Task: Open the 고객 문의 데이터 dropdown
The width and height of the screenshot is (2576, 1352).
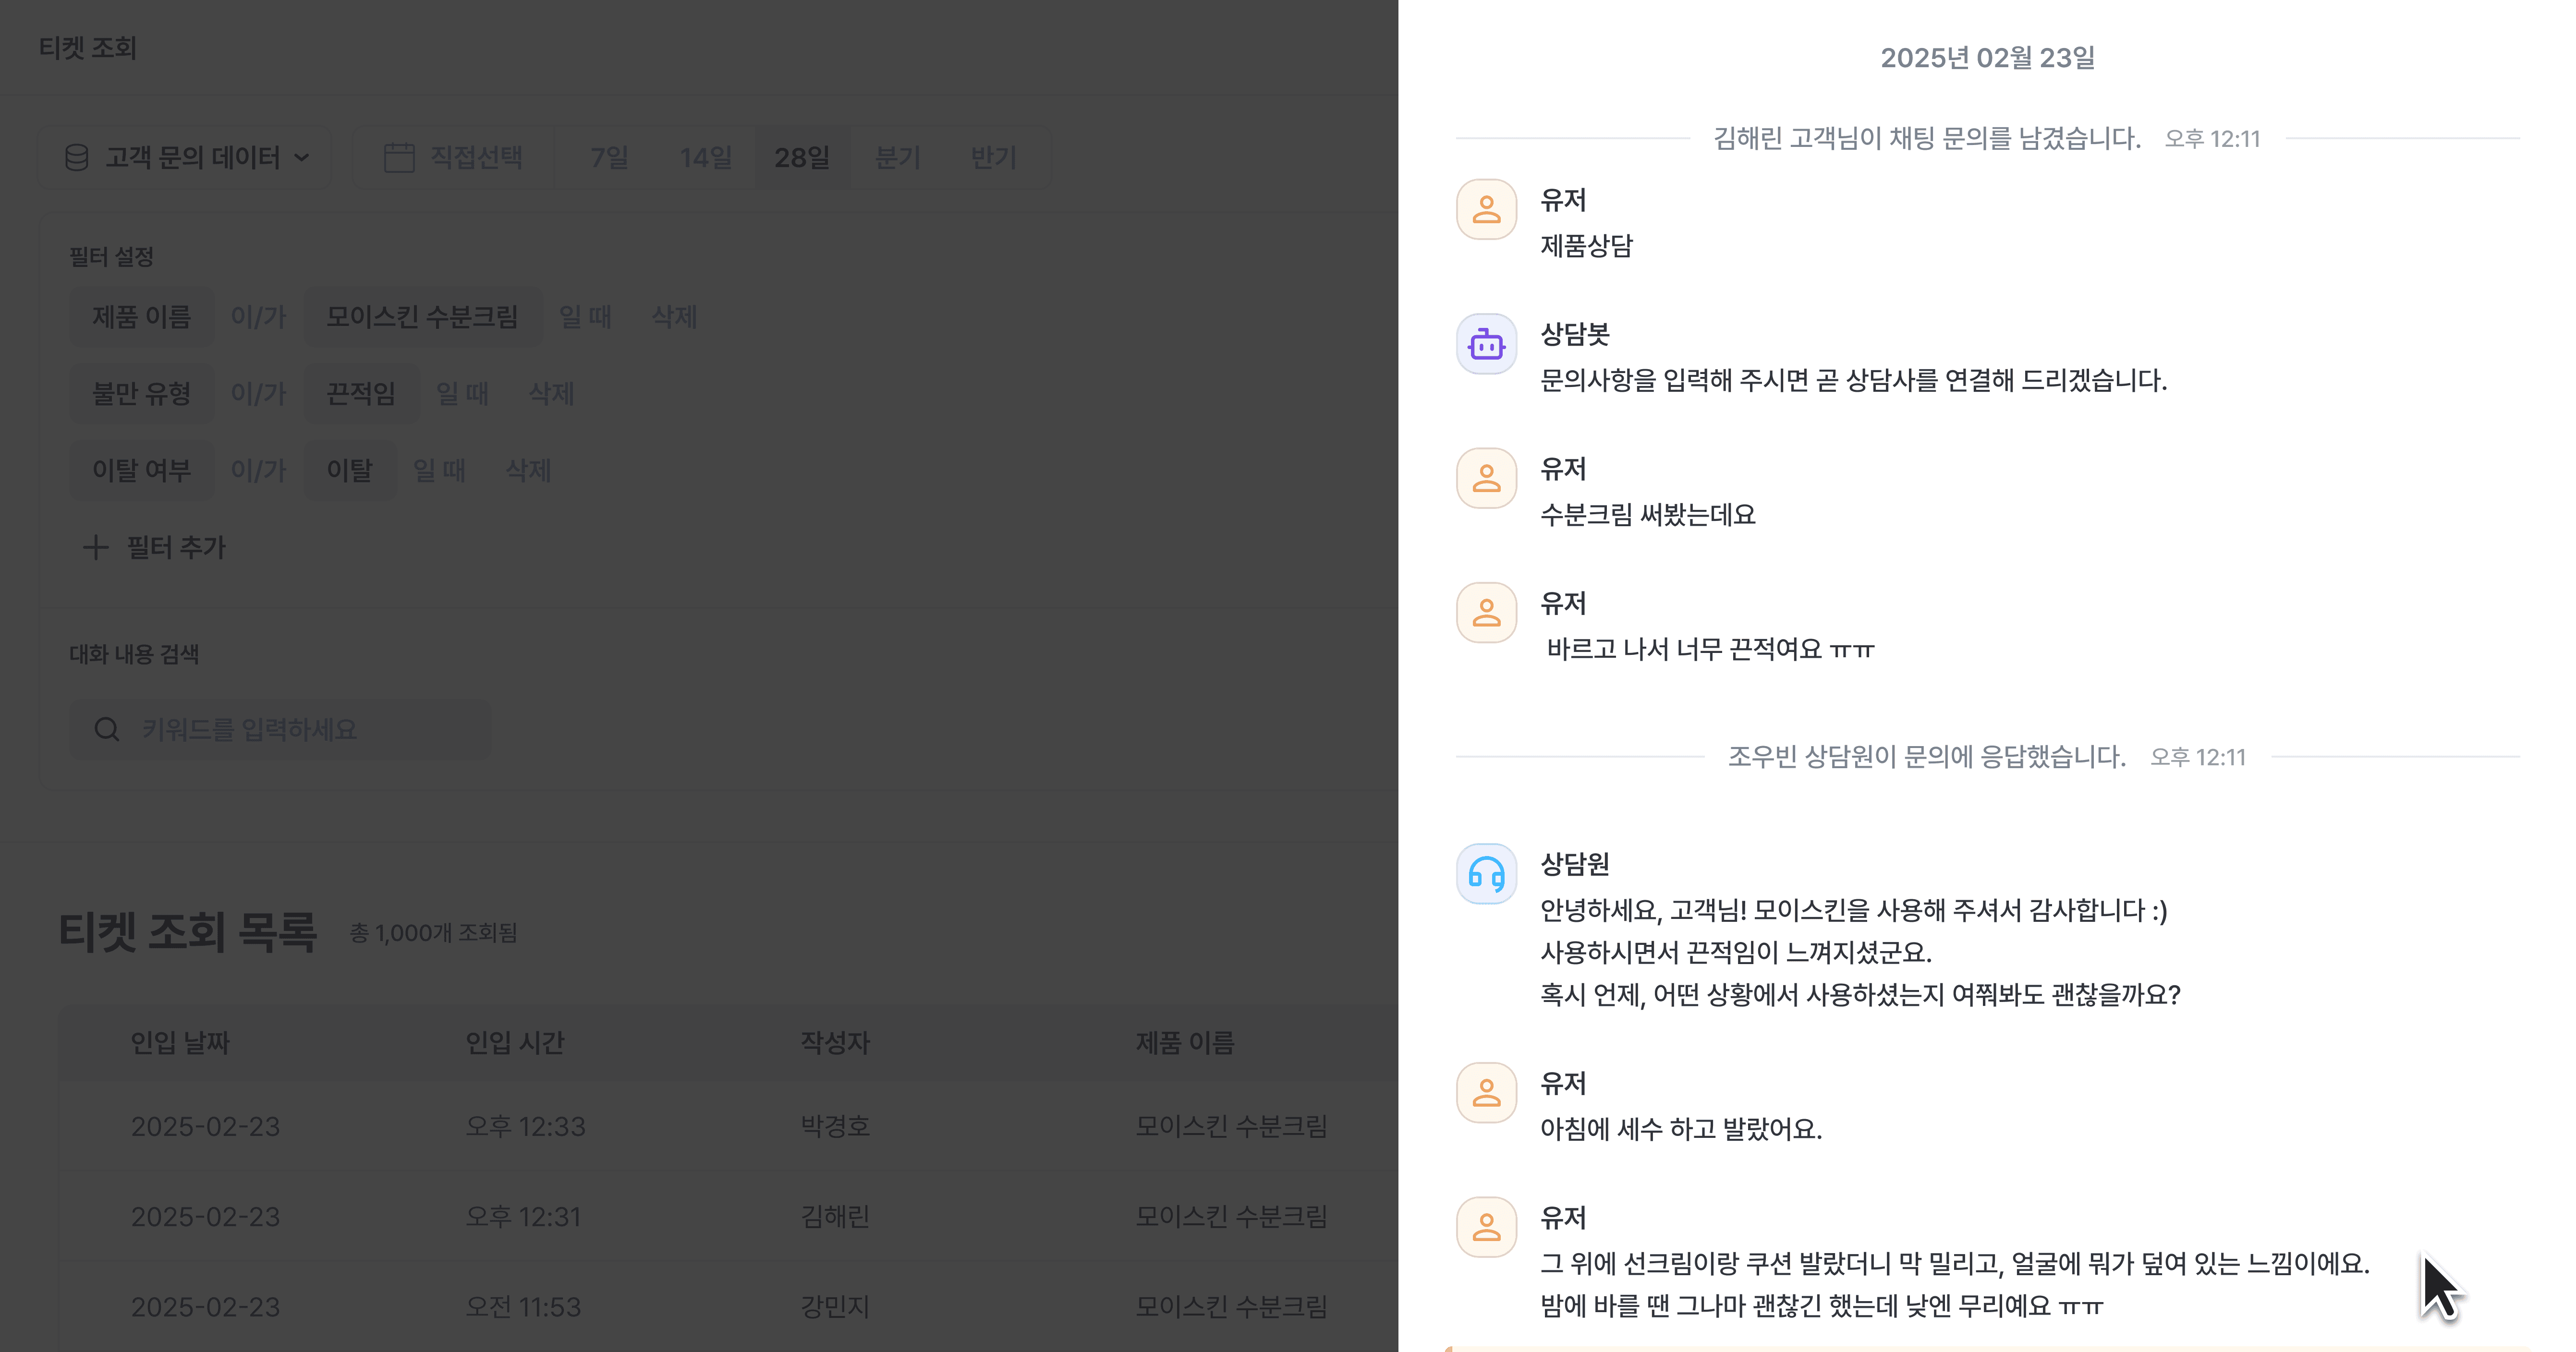Action: pos(185,157)
